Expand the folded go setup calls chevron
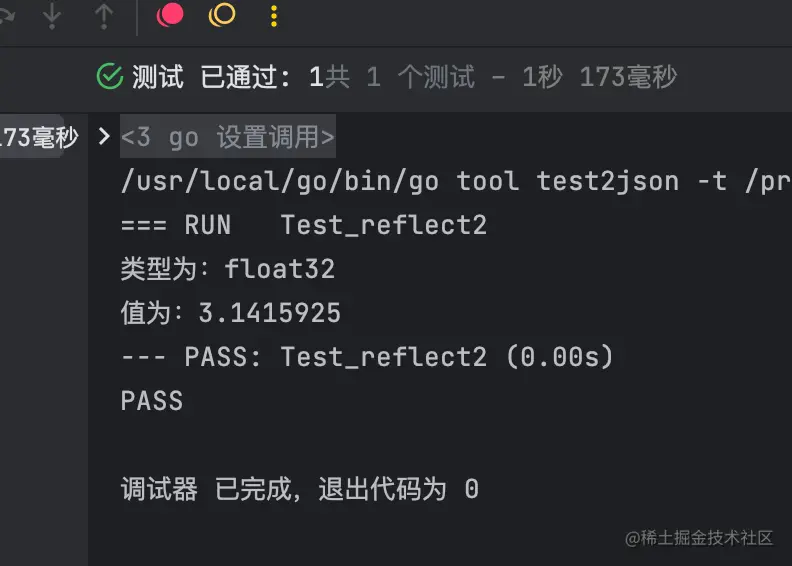 (x=104, y=136)
